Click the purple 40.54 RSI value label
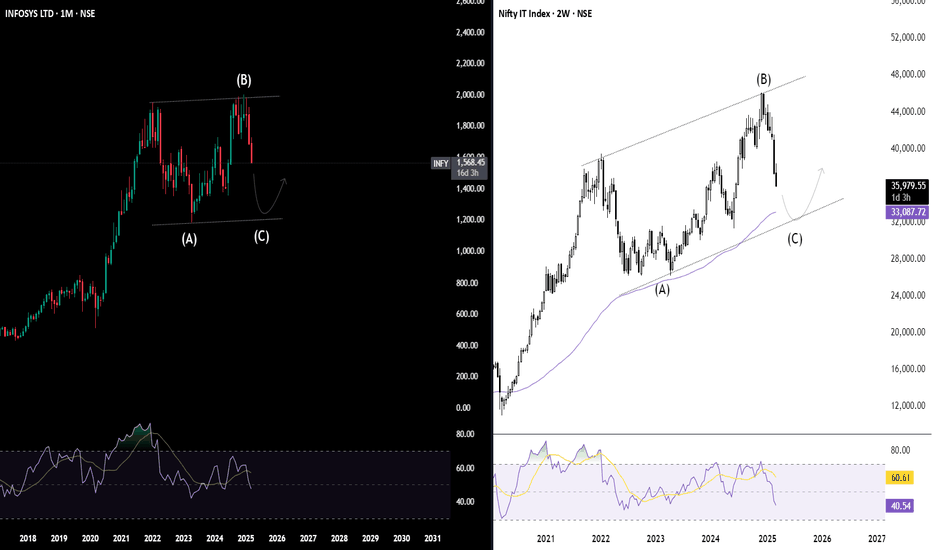The image size is (932, 550). 901,506
